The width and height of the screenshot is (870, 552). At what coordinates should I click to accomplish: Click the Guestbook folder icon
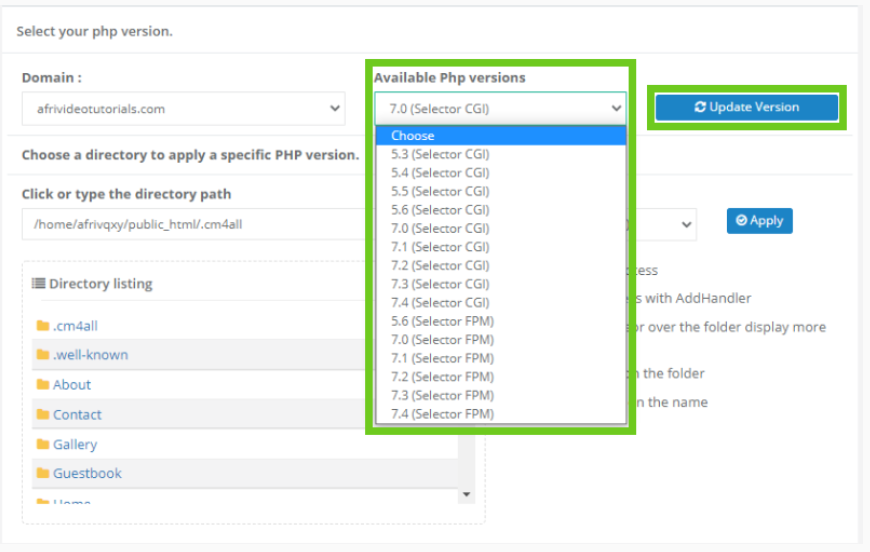pos(43,474)
